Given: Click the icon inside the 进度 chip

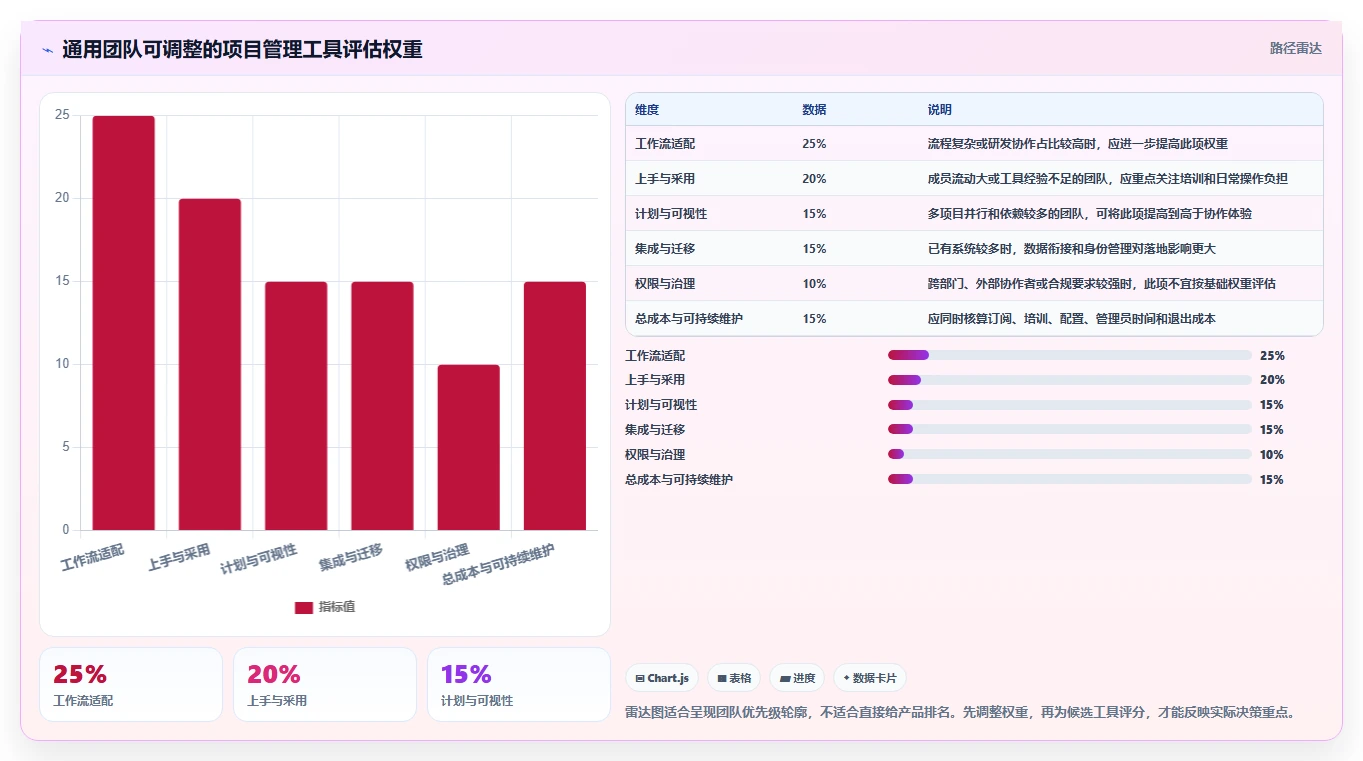Looking at the screenshot, I should [785, 678].
